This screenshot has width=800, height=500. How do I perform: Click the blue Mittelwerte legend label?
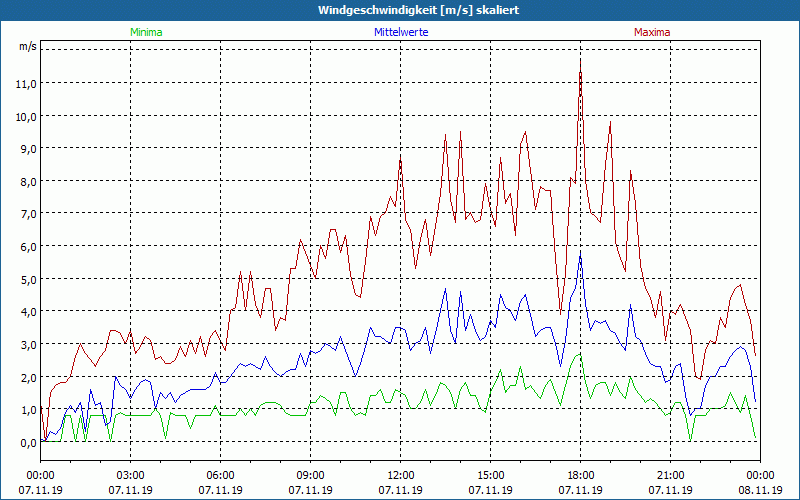pos(401,32)
